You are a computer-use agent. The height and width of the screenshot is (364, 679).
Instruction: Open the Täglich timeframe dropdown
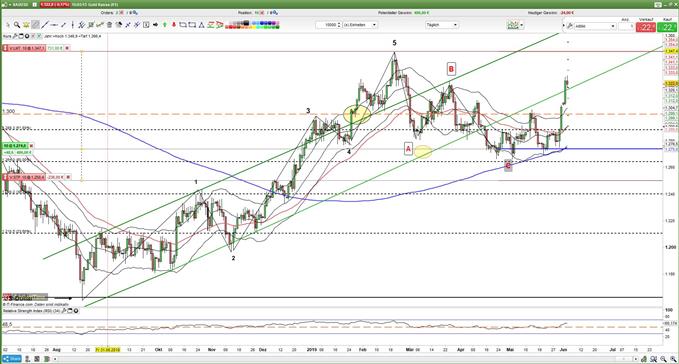(442, 25)
